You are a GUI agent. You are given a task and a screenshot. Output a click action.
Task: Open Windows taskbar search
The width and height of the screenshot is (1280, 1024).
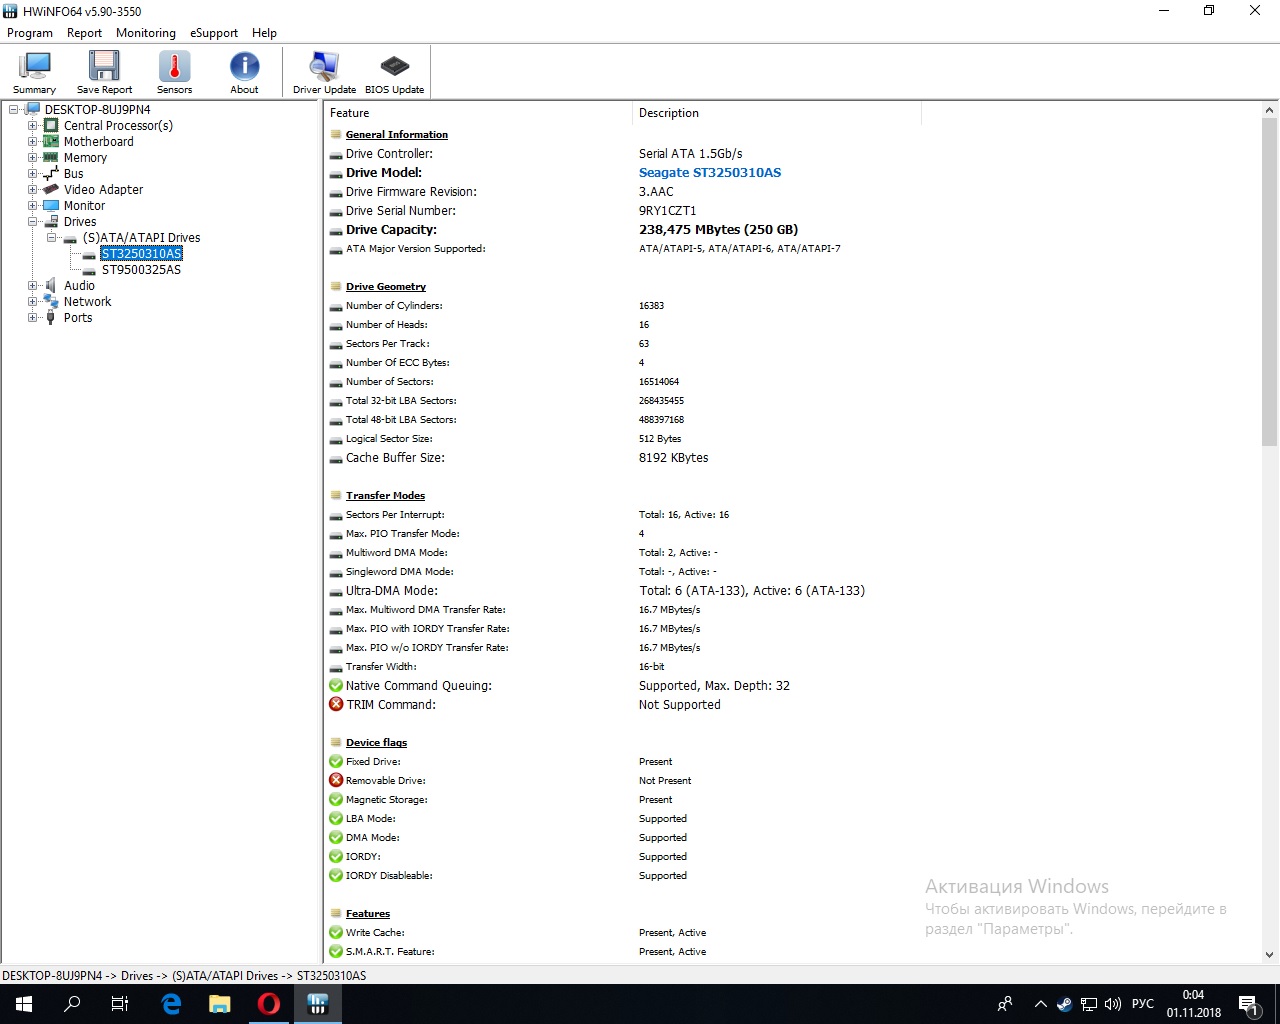coord(72,1004)
